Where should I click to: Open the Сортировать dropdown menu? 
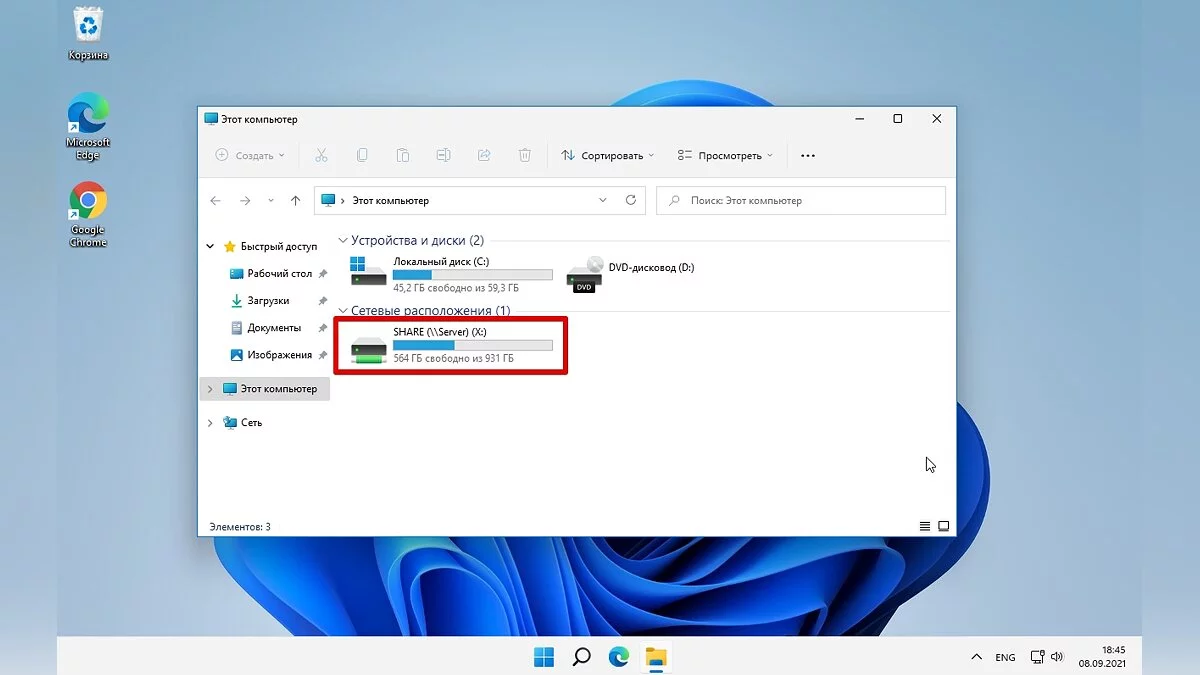pos(608,155)
